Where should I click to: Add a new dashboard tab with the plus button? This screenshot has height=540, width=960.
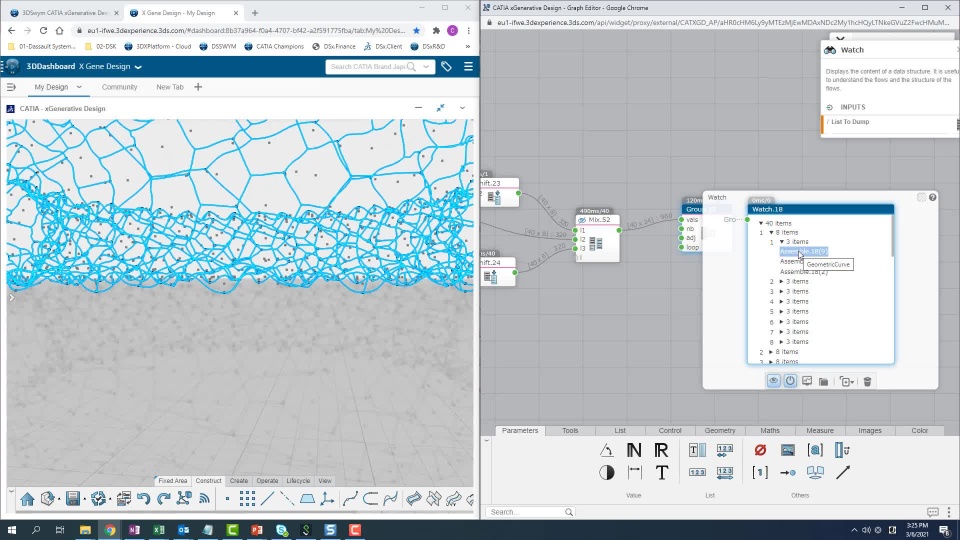coord(198,87)
